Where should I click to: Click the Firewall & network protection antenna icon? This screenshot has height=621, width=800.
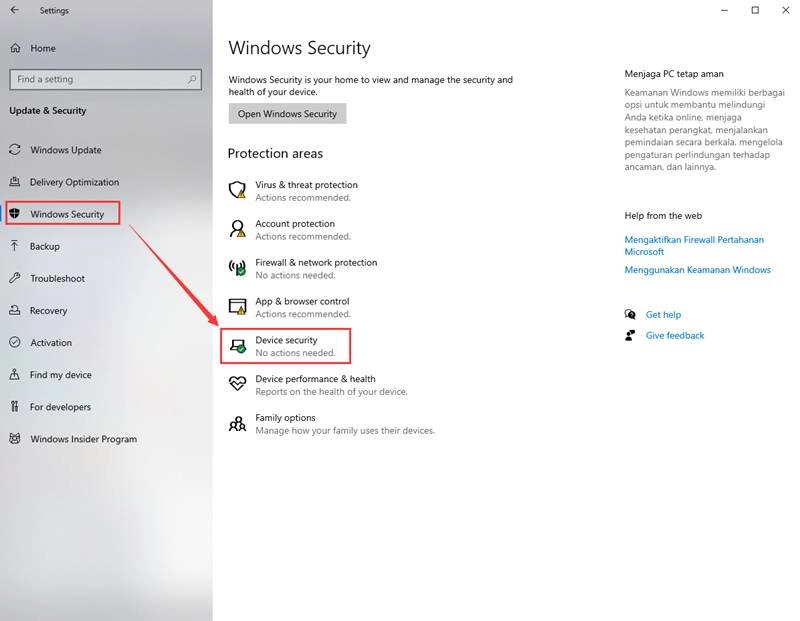[x=237, y=268]
